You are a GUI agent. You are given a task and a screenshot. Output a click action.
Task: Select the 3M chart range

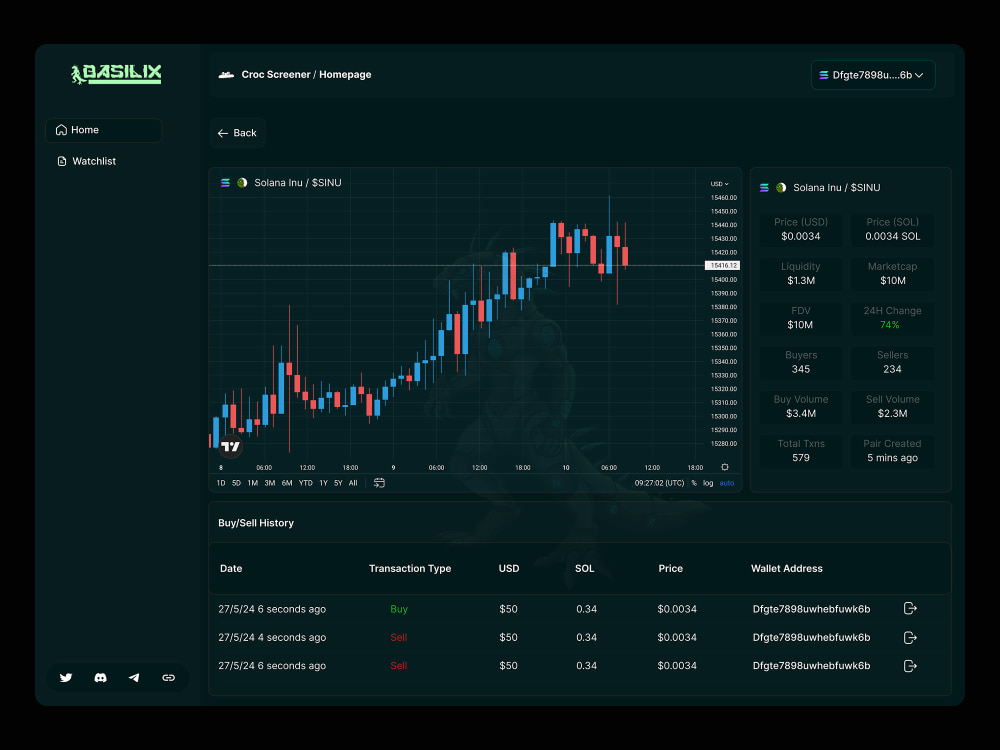(270, 483)
